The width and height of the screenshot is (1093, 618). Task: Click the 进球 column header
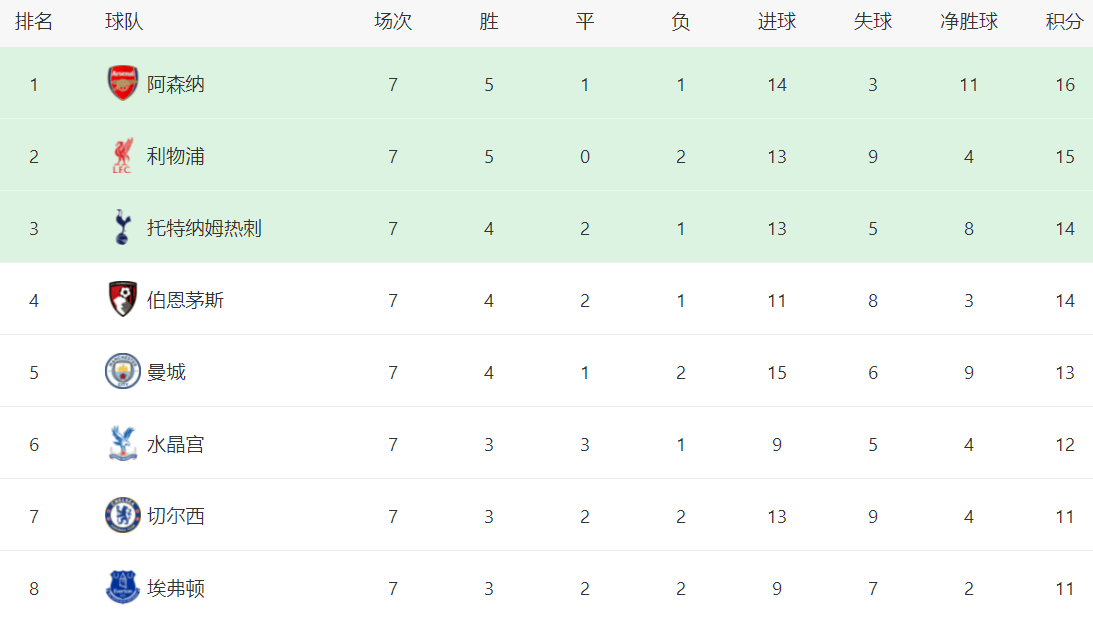coord(777,22)
